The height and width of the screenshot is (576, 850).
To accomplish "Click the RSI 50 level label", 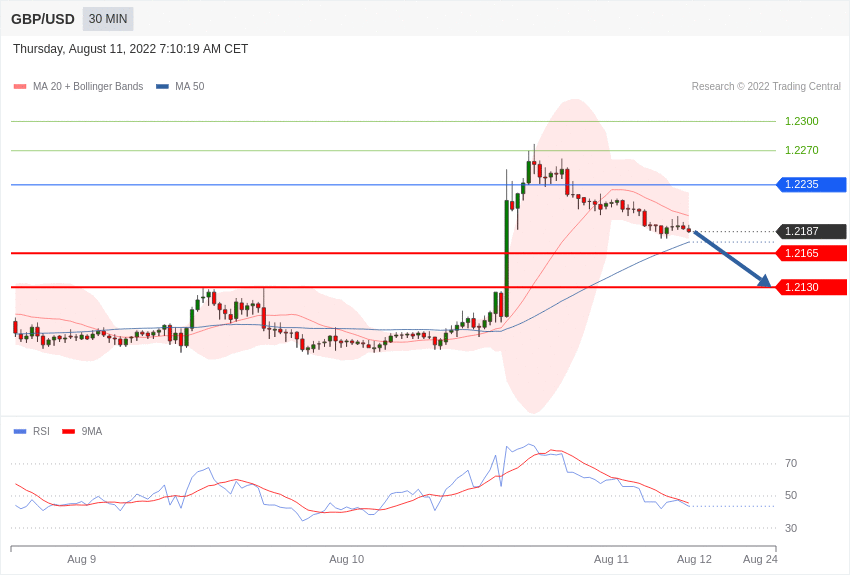I will [x=791, y=495].
